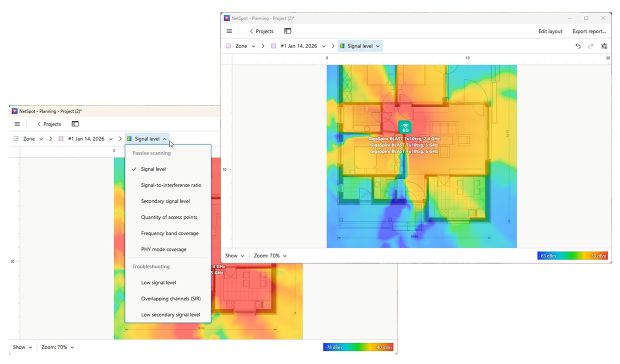
Task: Open Zoom: 70% dropdown in front window
Action: click(270, 256)
